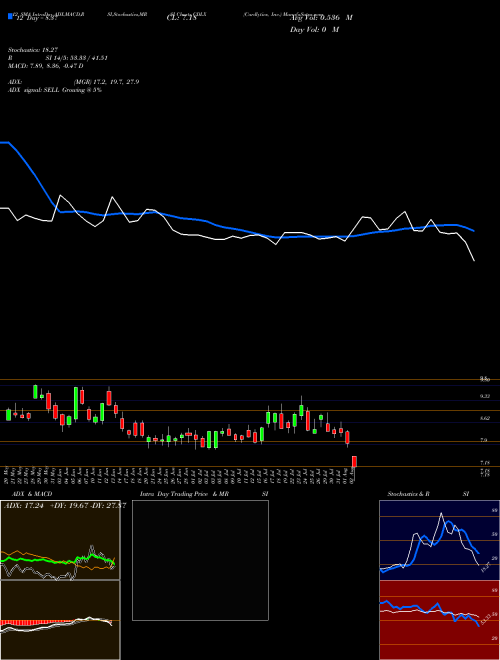The image size is (500, 660).
Task: Click the 'Day Vol: 0 M' text
Action: [314, 30]
